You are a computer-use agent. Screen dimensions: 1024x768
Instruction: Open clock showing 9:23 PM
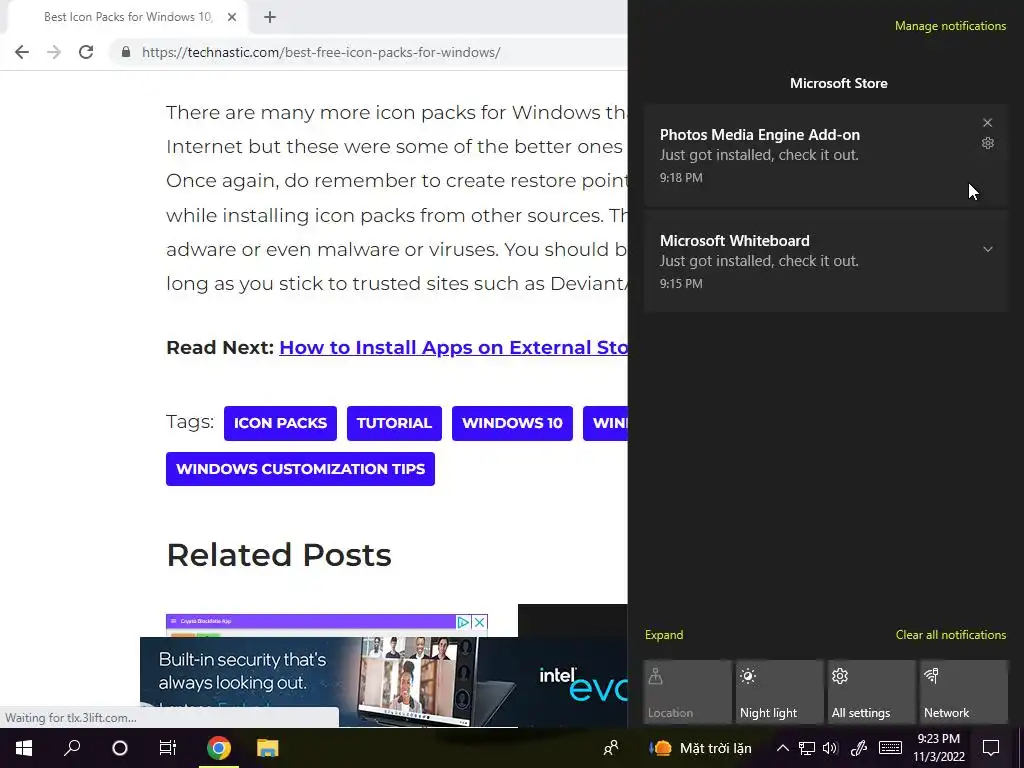coord(938,748)
